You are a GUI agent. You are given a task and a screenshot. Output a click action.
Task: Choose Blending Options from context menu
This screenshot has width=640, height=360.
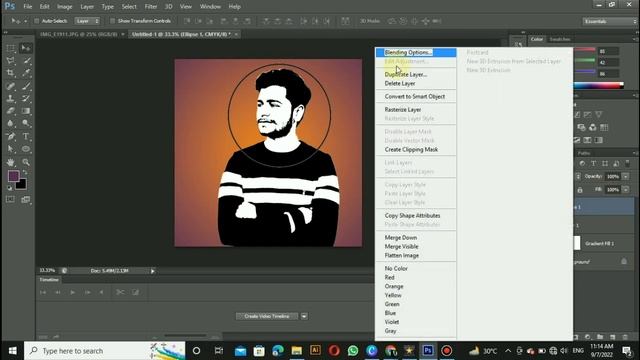(x=416, y=52)
